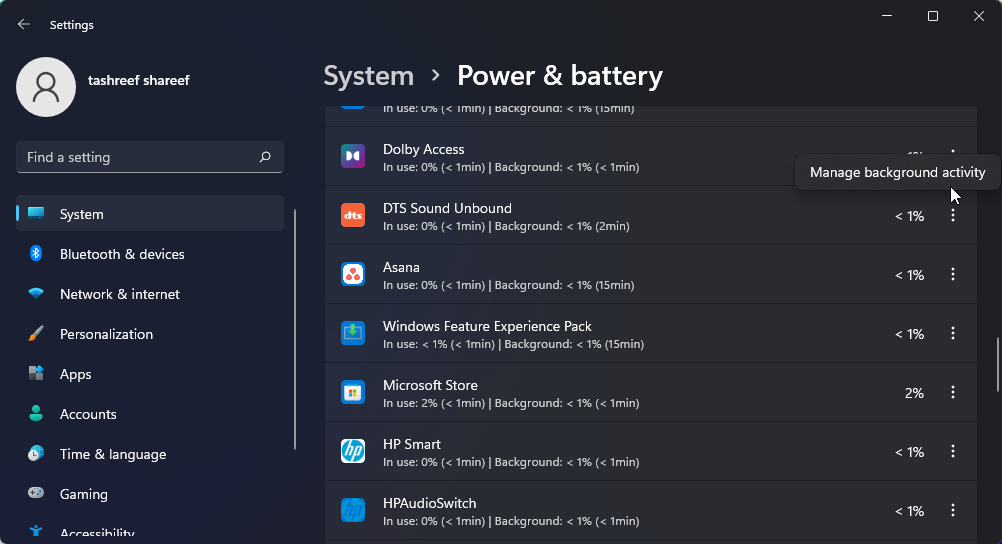
Task: Click the HP Smart app icon
Action: click(352, 452)
